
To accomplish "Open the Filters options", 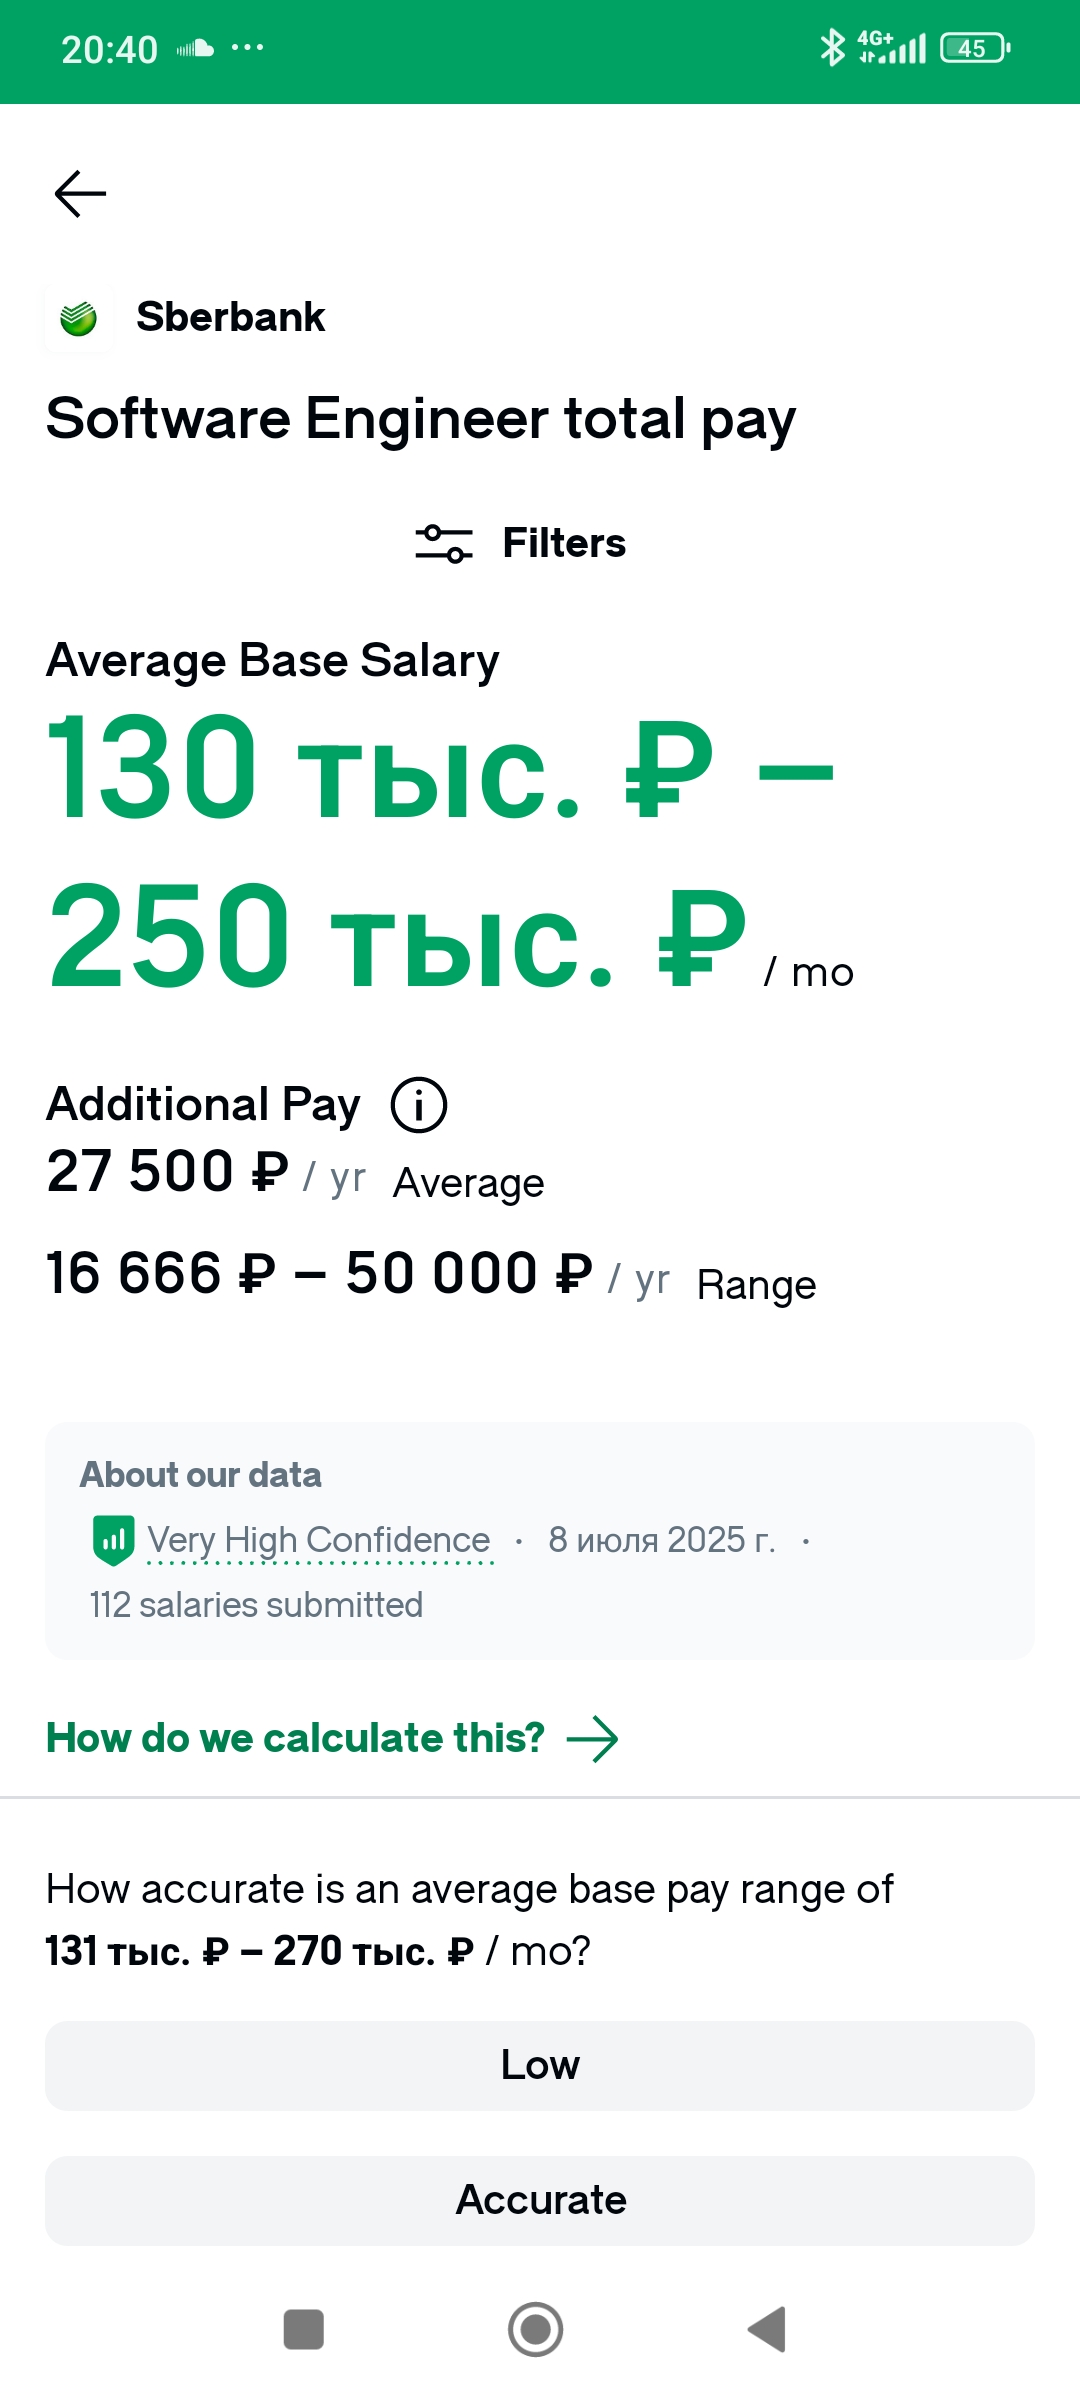I will point(563,543).
